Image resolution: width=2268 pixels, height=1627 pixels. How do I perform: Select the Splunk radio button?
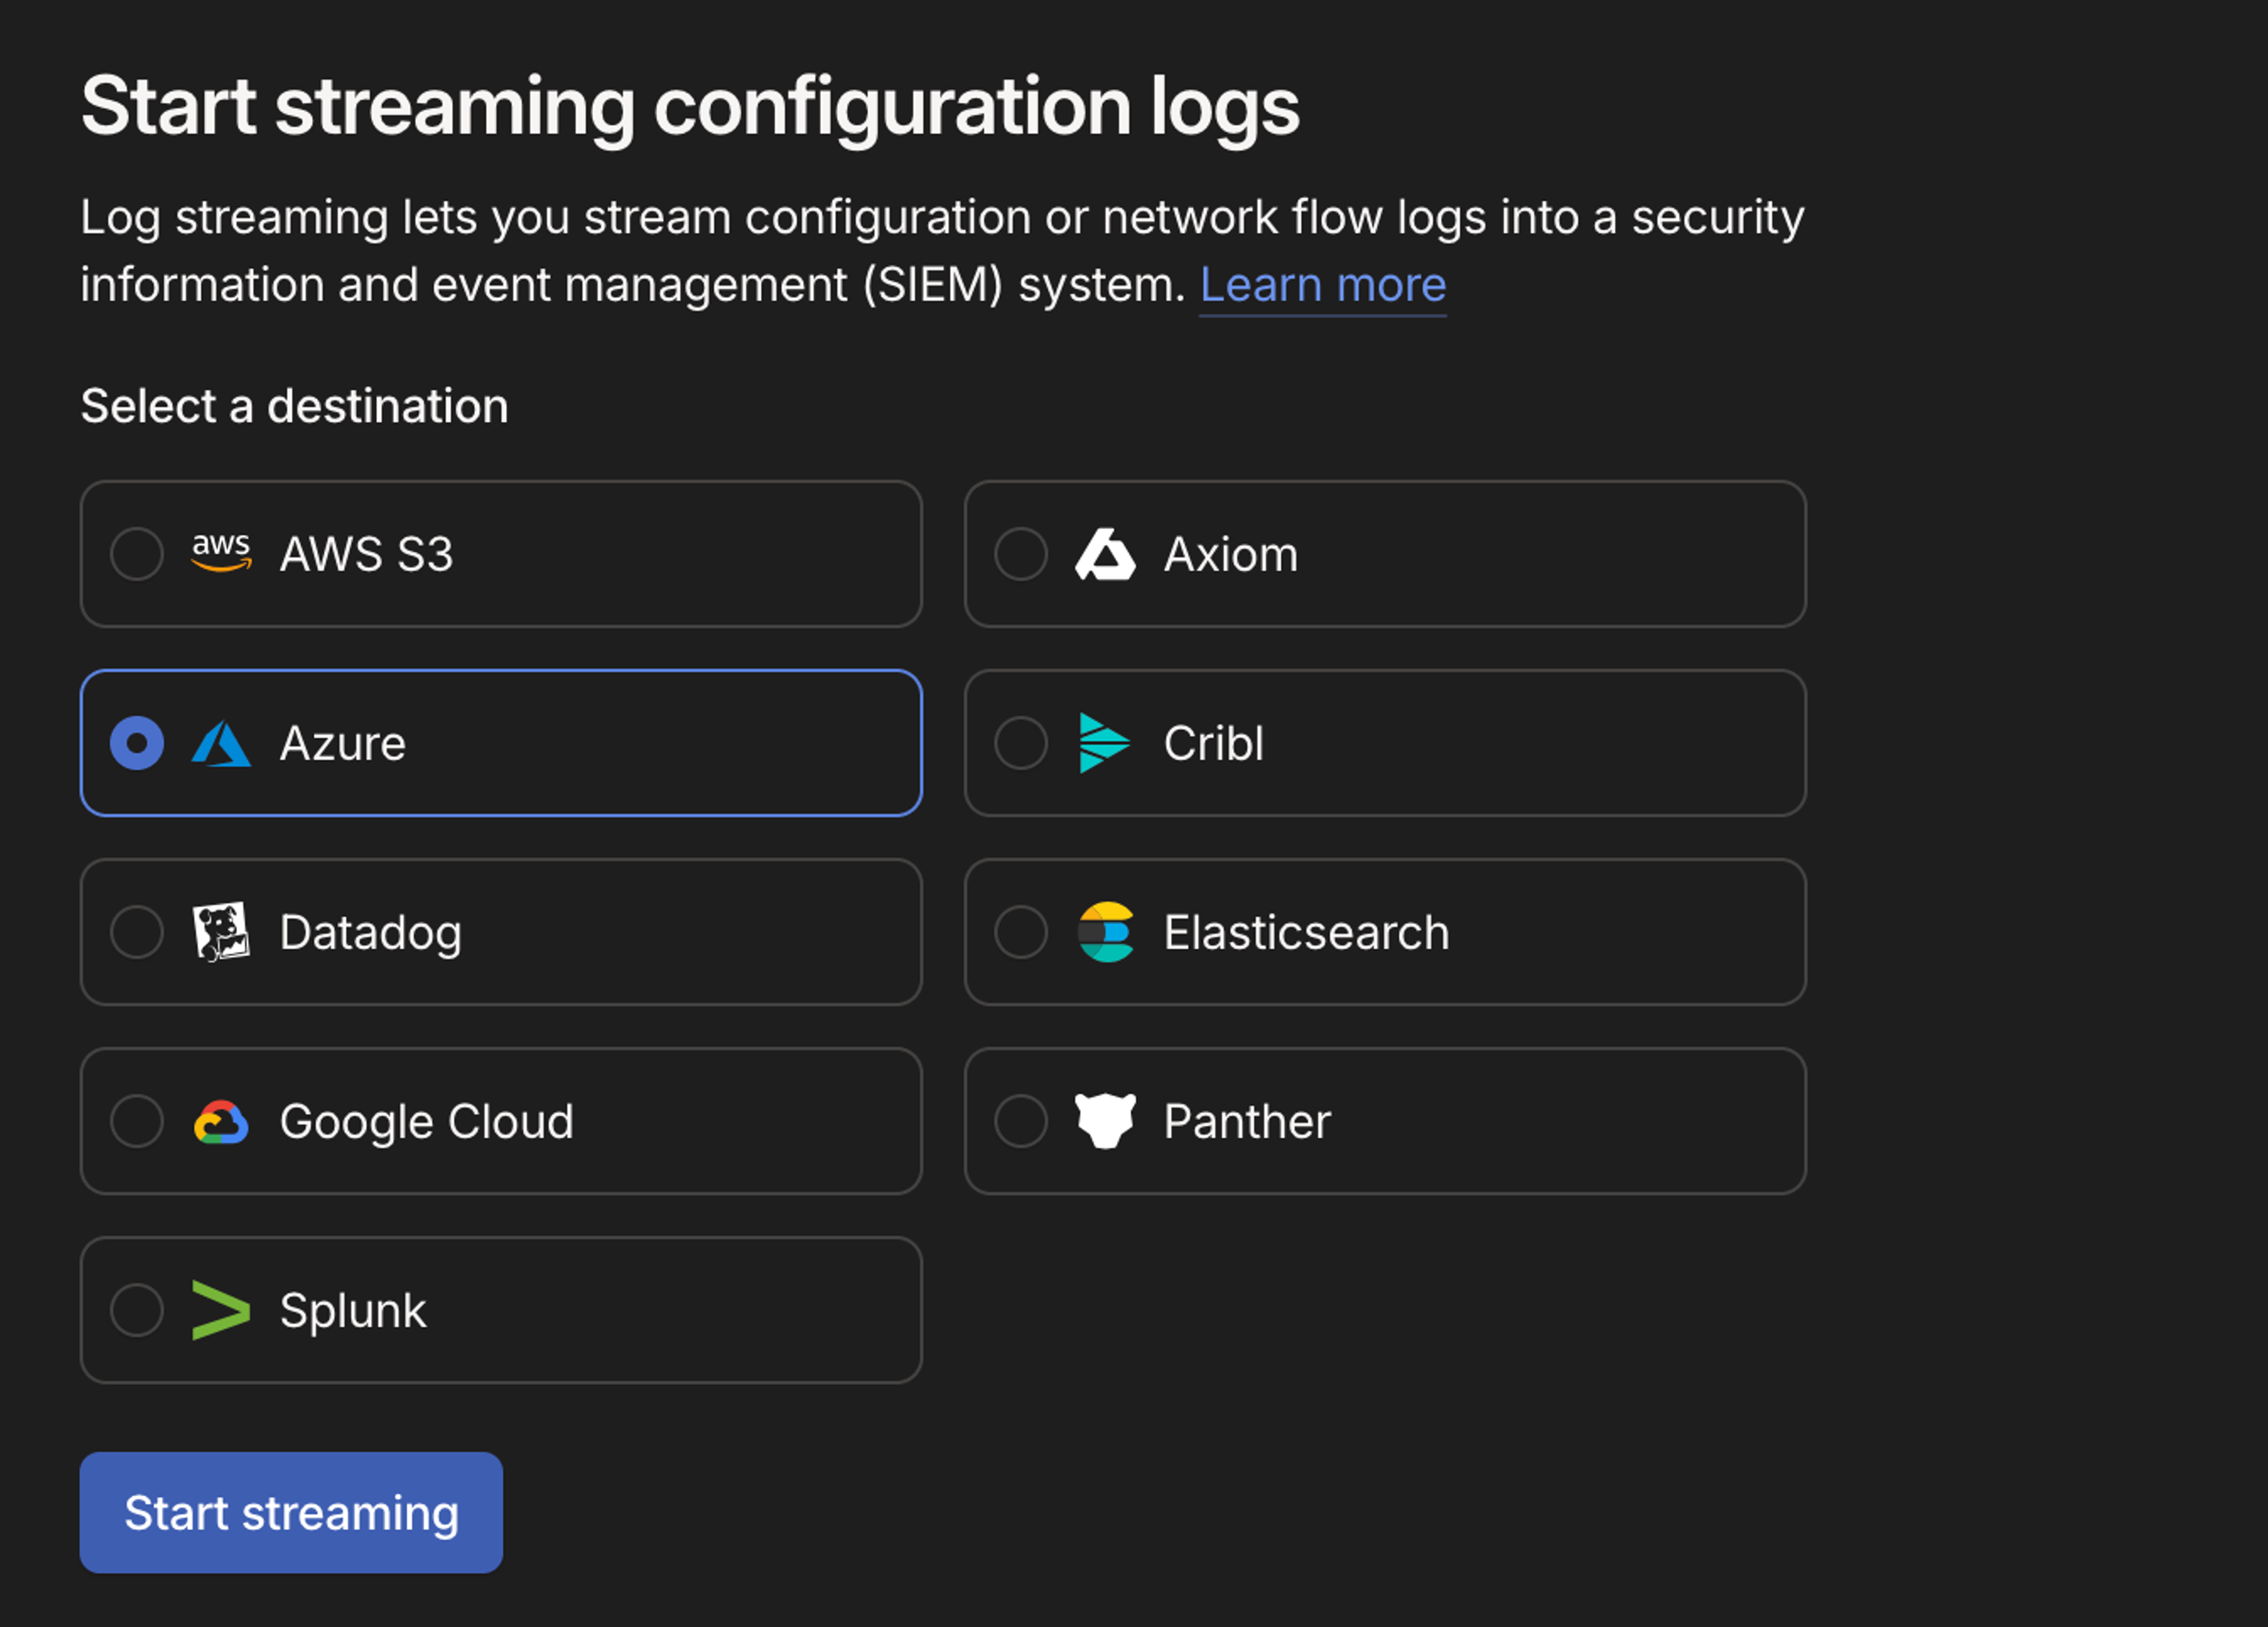pyautogui.click(x=137, y=1310)
